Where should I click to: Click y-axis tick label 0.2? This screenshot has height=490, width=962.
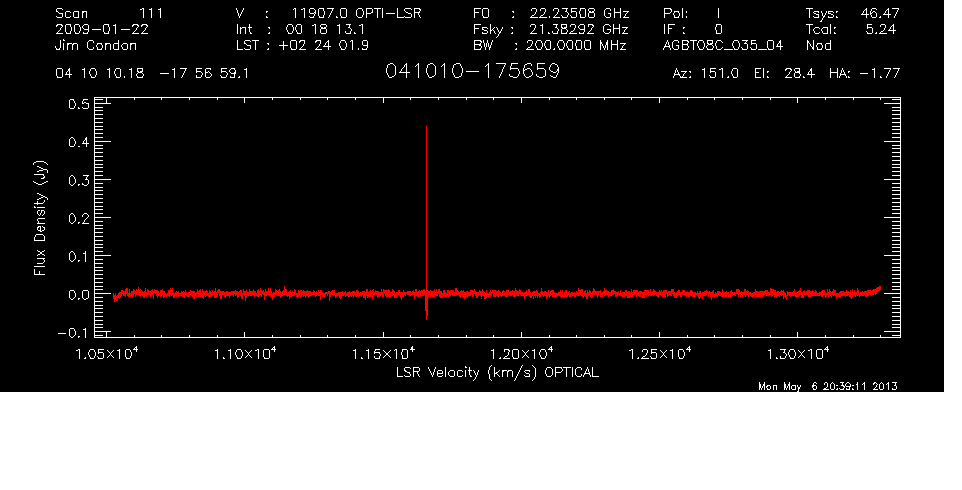(x=79, y=218)
